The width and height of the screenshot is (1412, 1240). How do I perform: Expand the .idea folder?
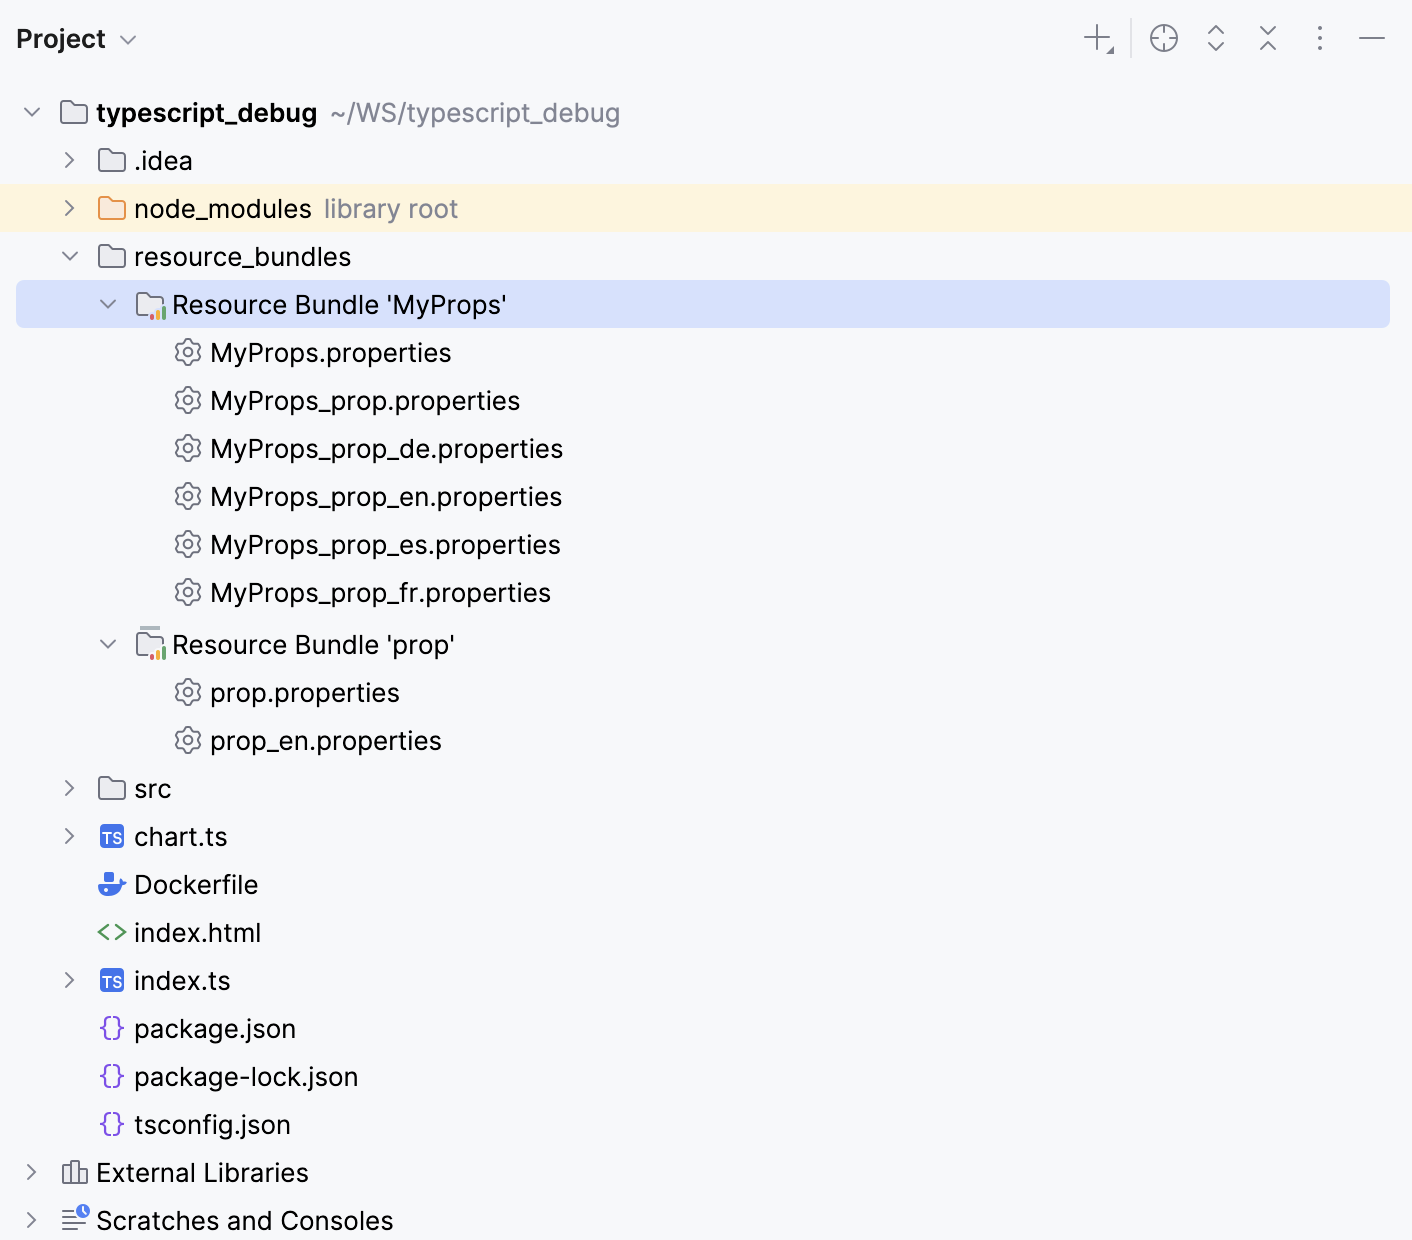[x=69, y=160]
